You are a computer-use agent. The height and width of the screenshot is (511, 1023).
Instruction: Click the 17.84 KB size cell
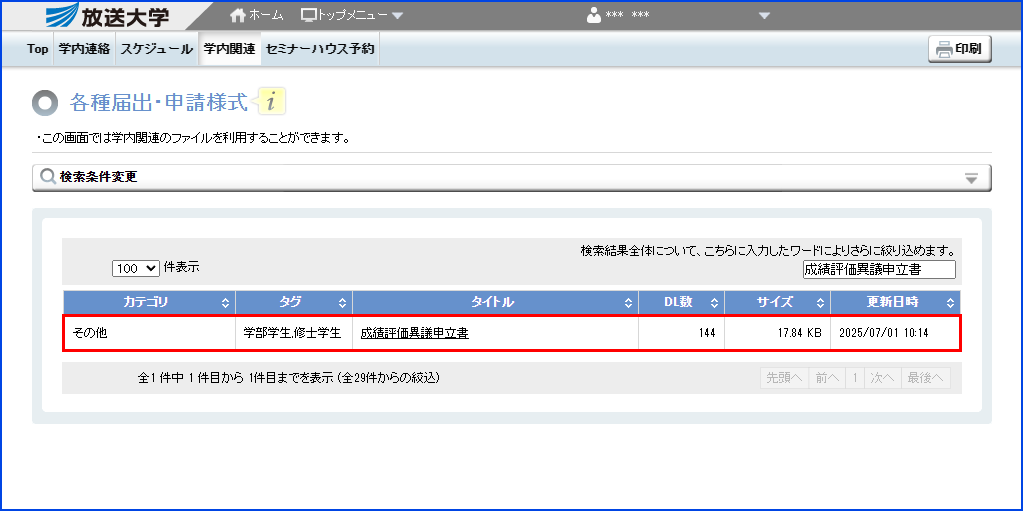pos(777,333)
